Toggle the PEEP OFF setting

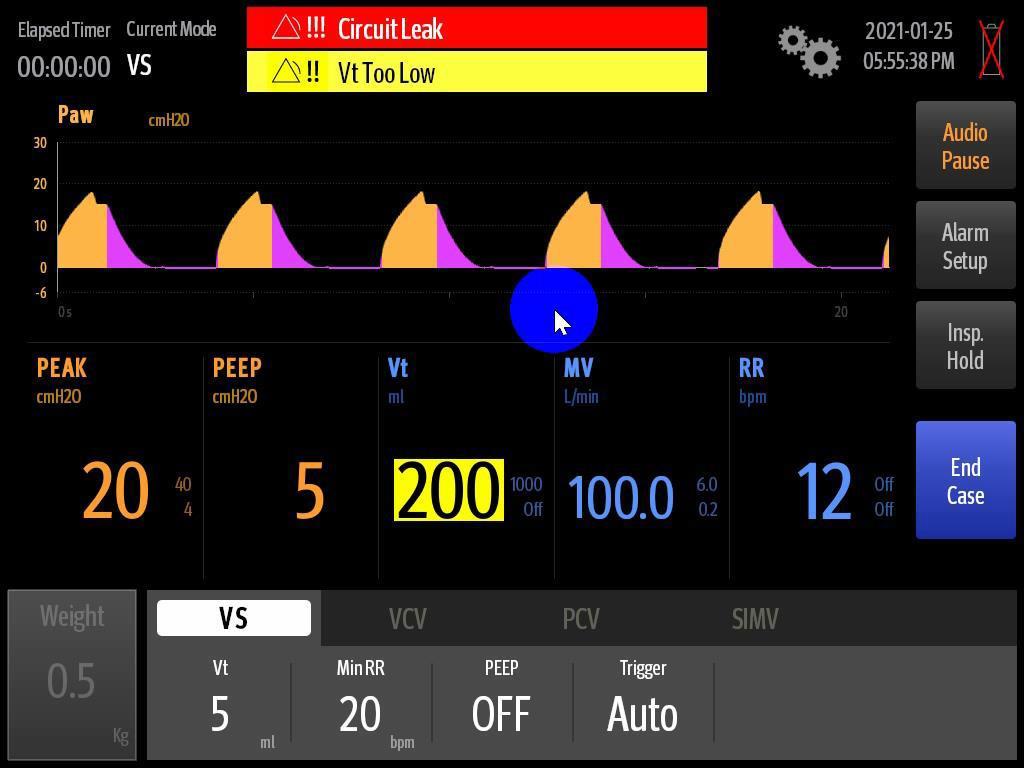point(502,705)
